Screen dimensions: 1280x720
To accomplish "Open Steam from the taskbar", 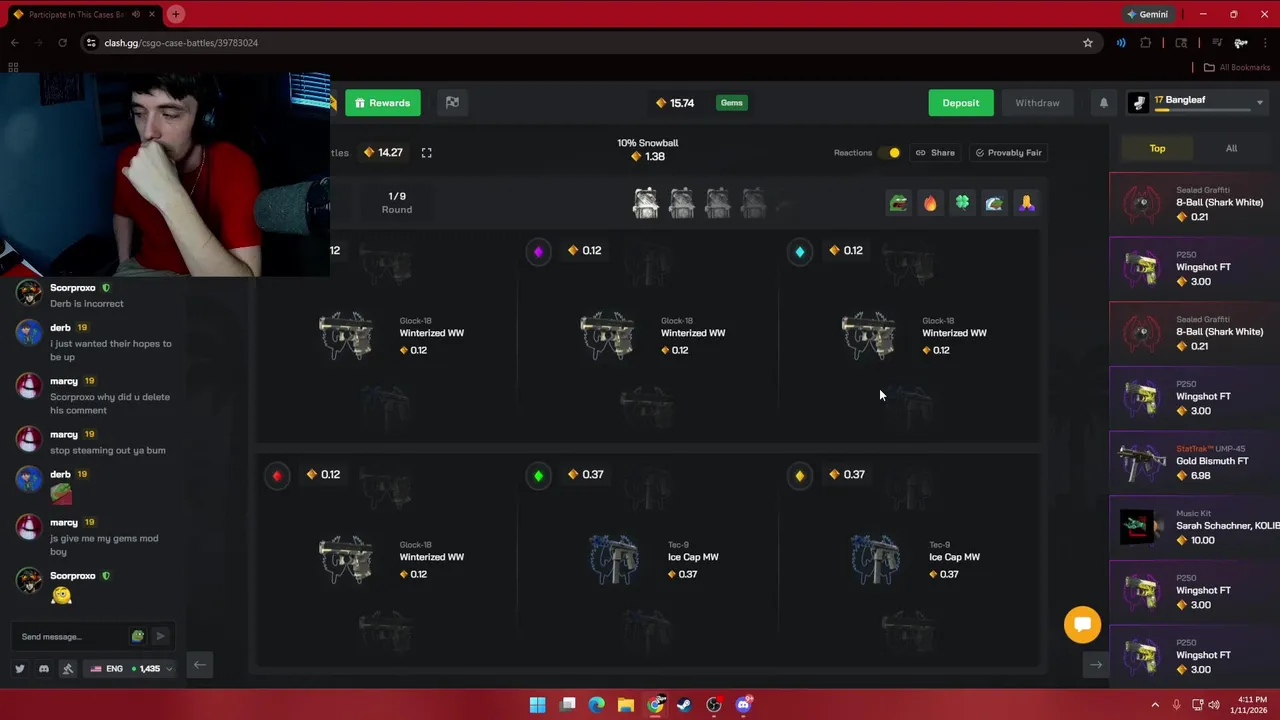I will (x=684, y=705).
